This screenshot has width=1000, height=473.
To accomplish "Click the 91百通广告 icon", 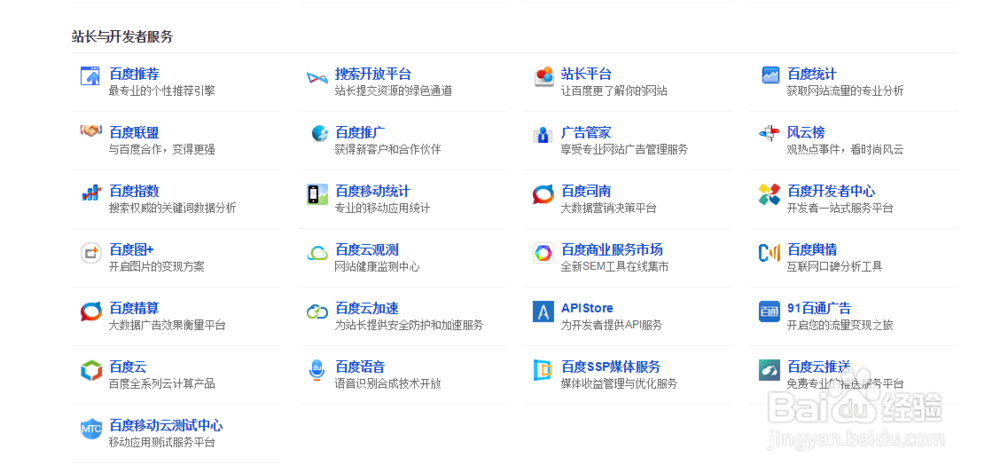I will (x=769, y=312).
